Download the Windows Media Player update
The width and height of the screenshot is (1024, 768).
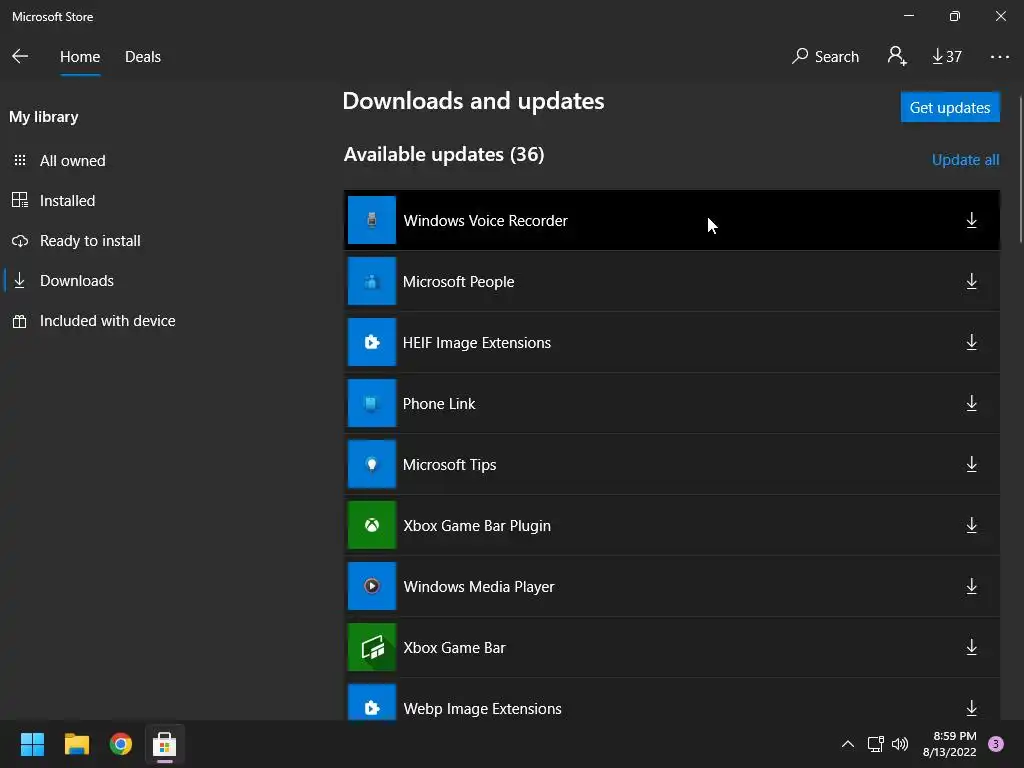pos(972,586)
